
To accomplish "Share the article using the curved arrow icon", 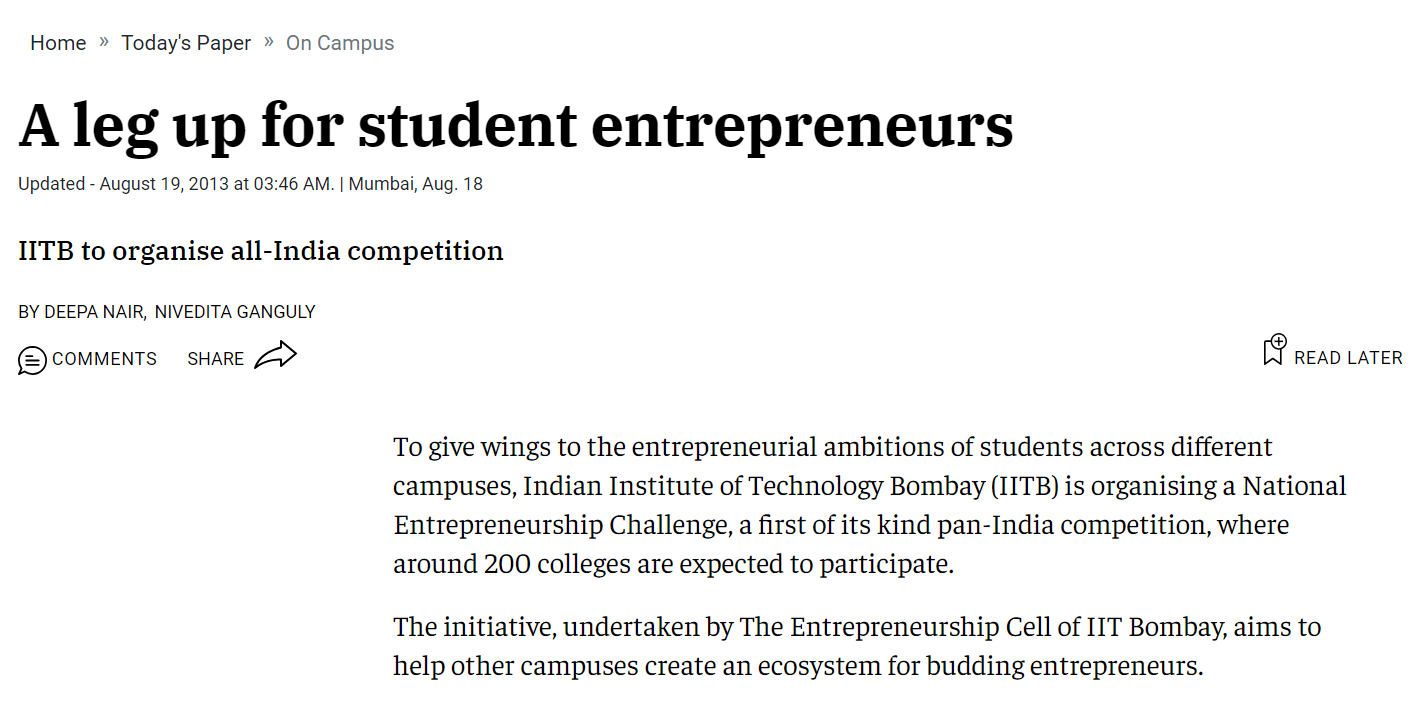I will click(278, 355).
